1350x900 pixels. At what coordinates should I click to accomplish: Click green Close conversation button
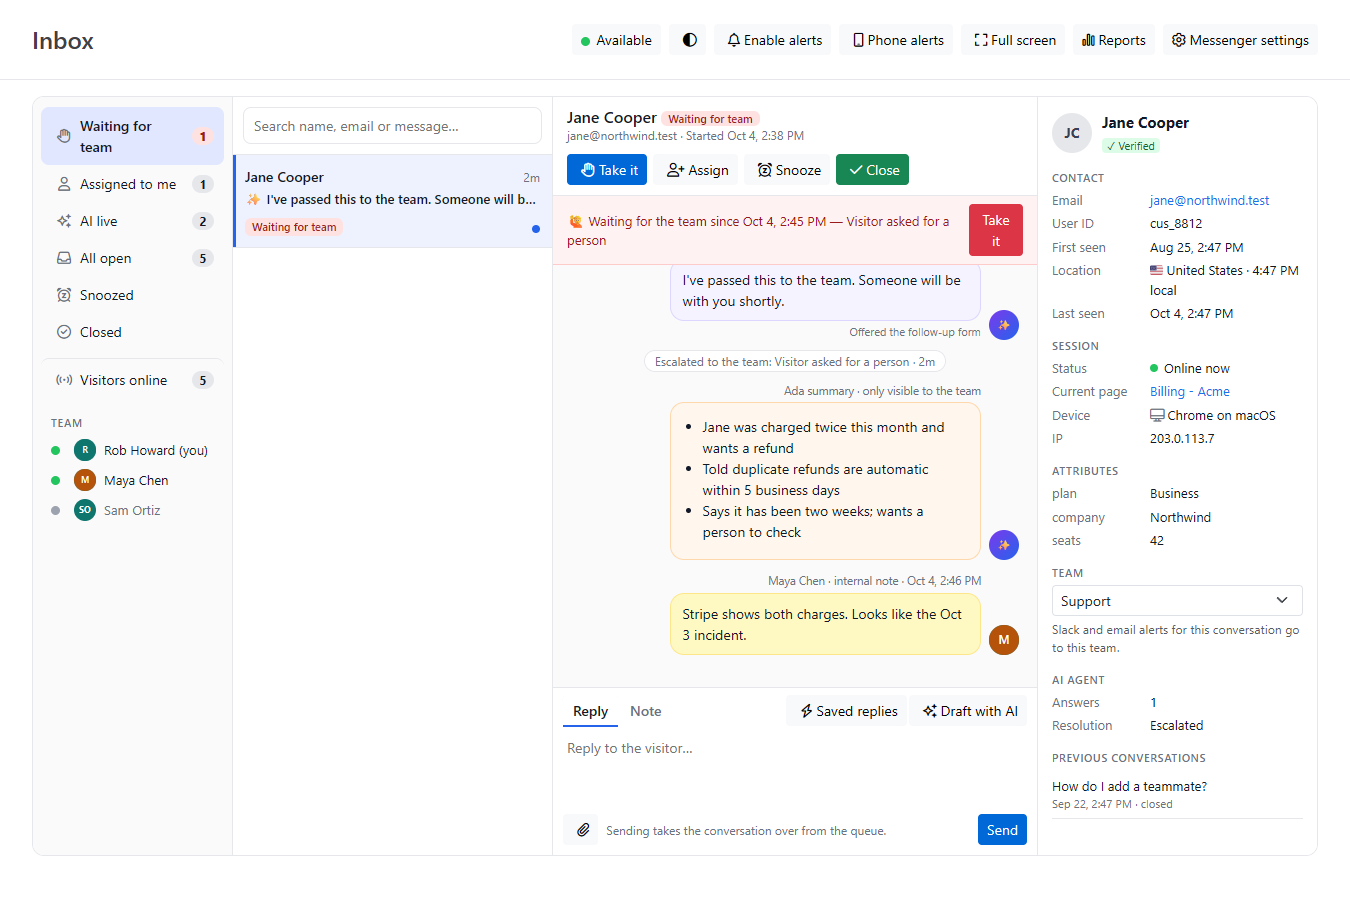point(872,170)
